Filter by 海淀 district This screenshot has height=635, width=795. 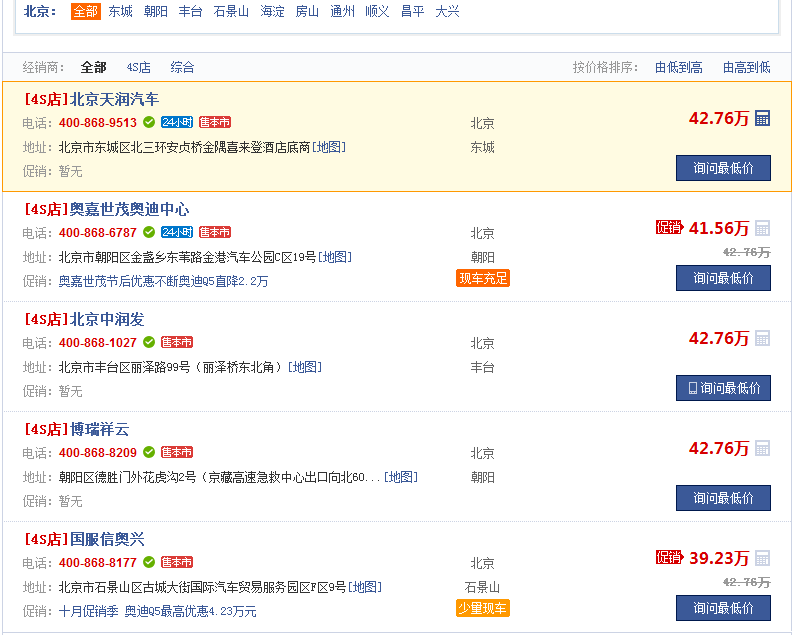coord(272,11)
